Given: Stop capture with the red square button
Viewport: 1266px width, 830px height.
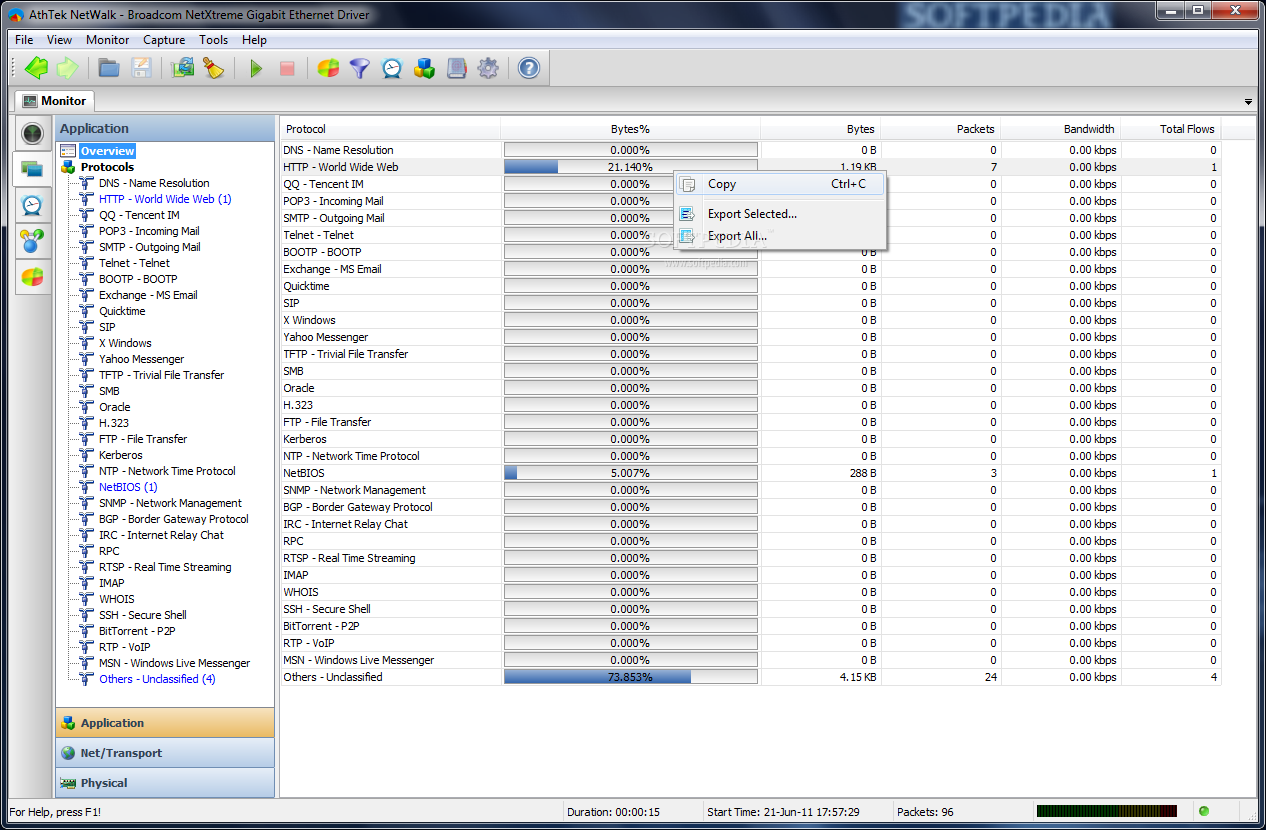Looking at the screenshot, I should tap(287, 69).
